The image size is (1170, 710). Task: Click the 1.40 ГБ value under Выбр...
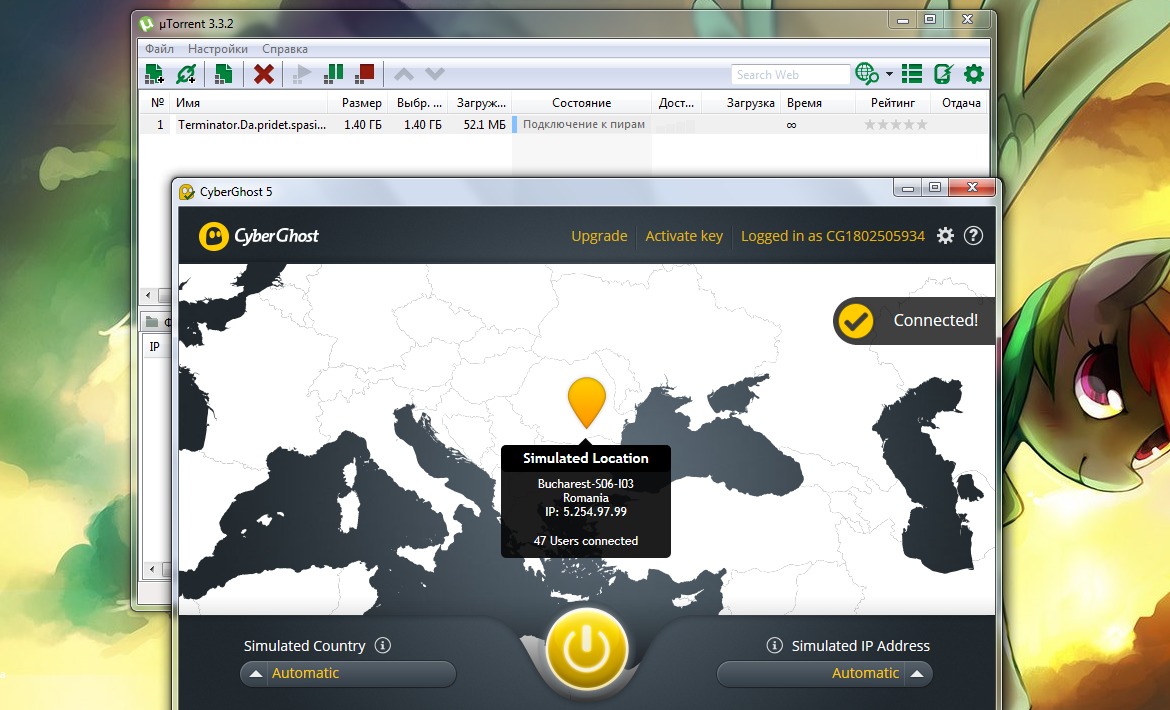pos(422,125)
